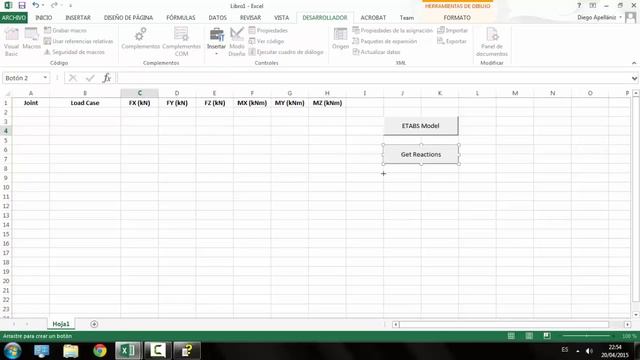Click the Get Reactions button
This screenshot has height=360, width=640.
[x=421, y=154]
